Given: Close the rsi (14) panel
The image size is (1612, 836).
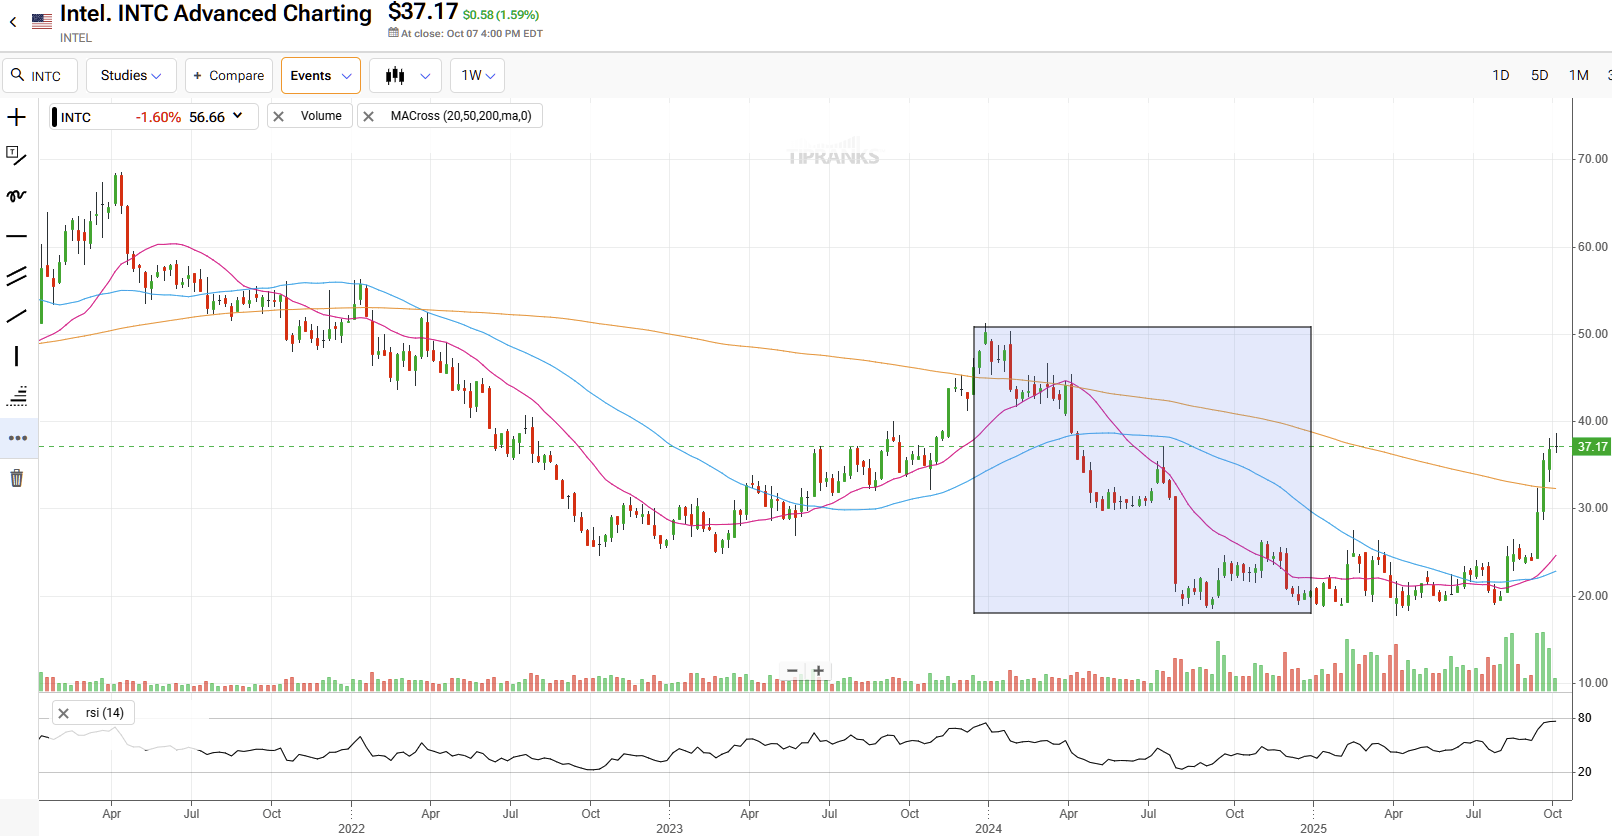Looking at the screenshot, I should (64, 713).
